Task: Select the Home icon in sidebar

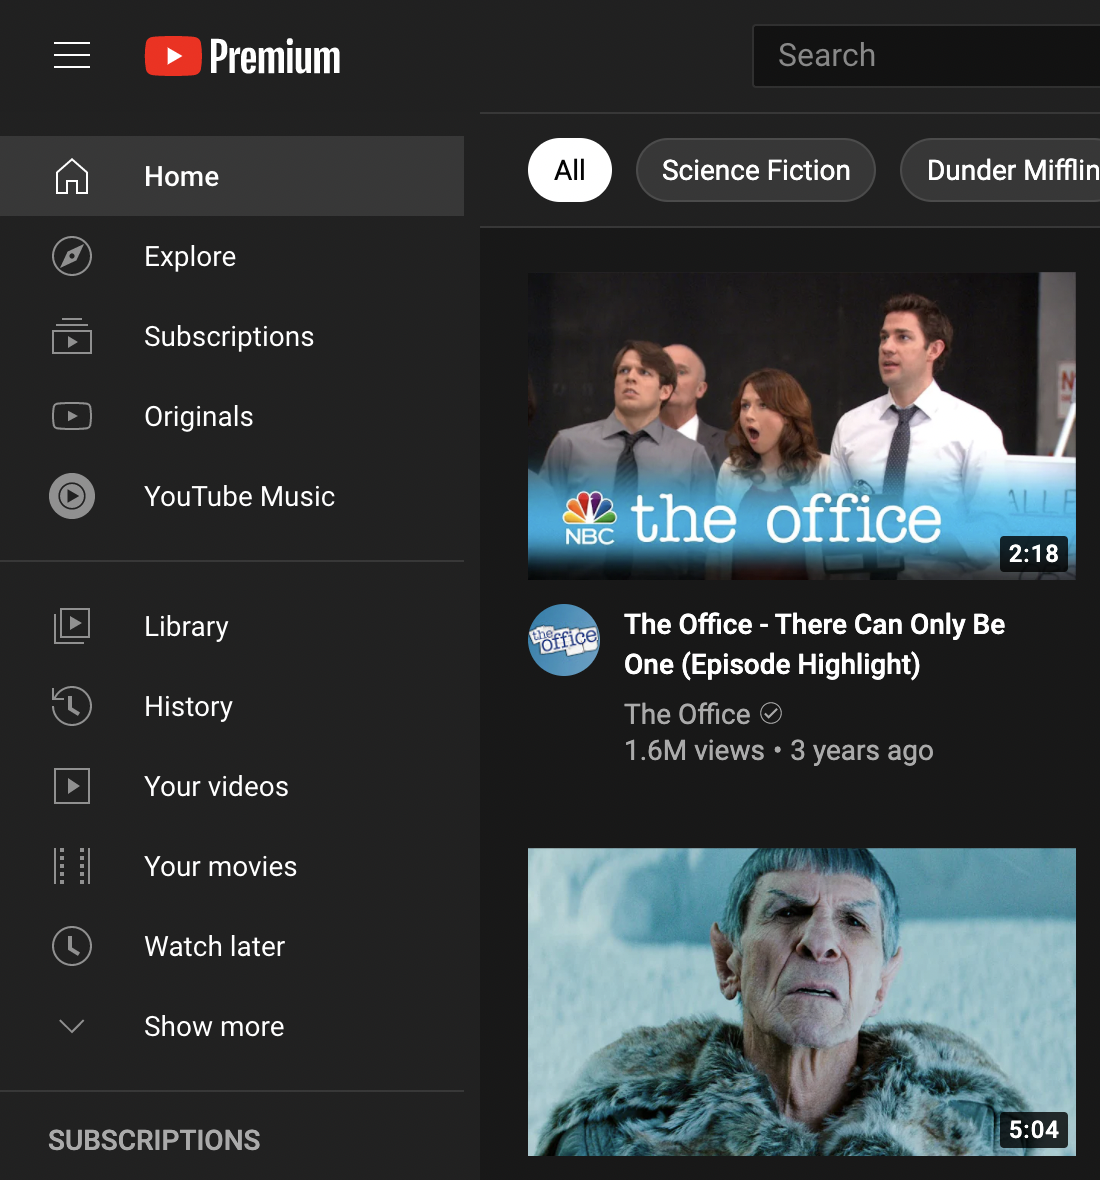Action: point(71,176)
